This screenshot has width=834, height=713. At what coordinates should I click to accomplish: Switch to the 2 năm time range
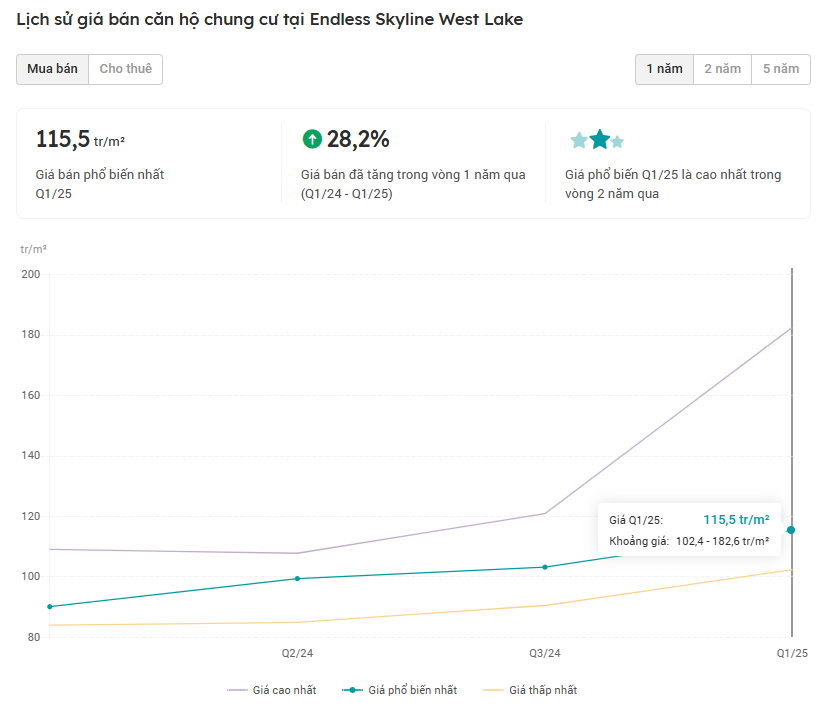[722, 69]
